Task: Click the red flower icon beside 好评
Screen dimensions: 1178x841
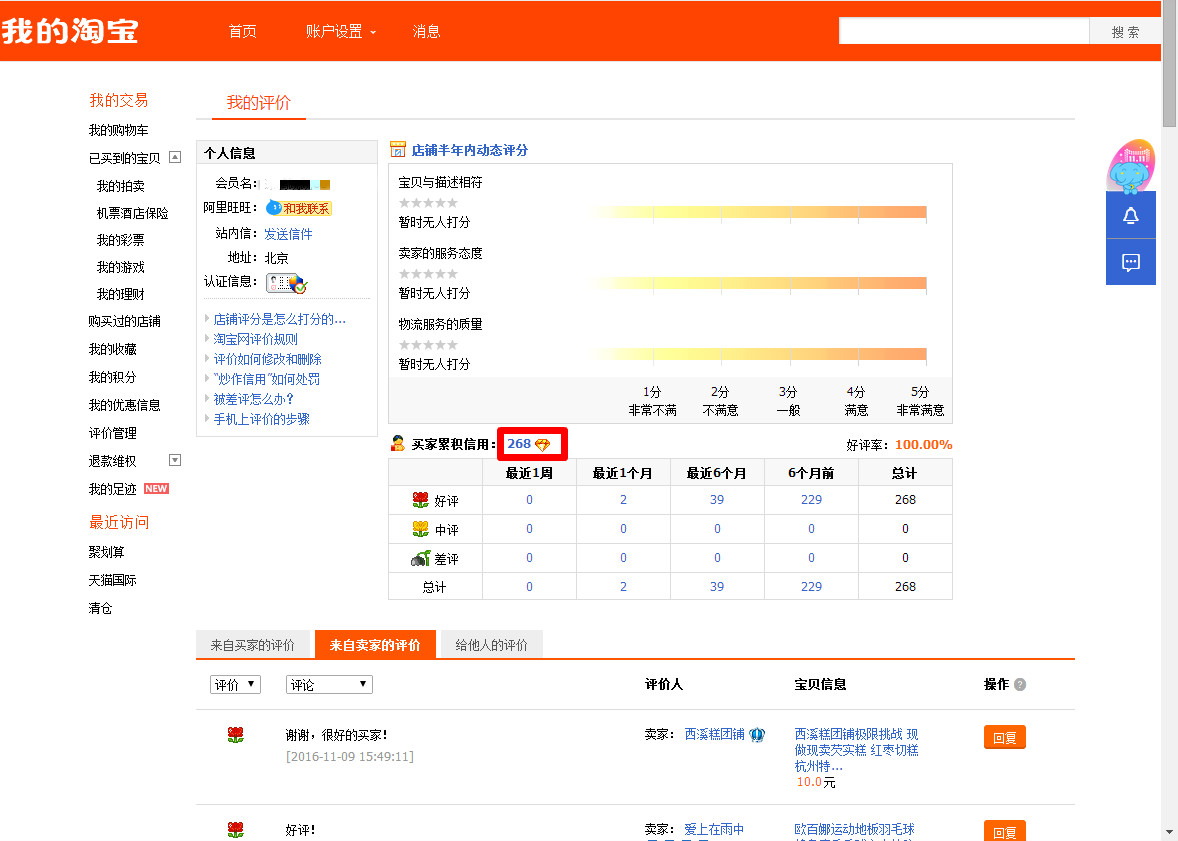Action: click(x=421, y=500)
